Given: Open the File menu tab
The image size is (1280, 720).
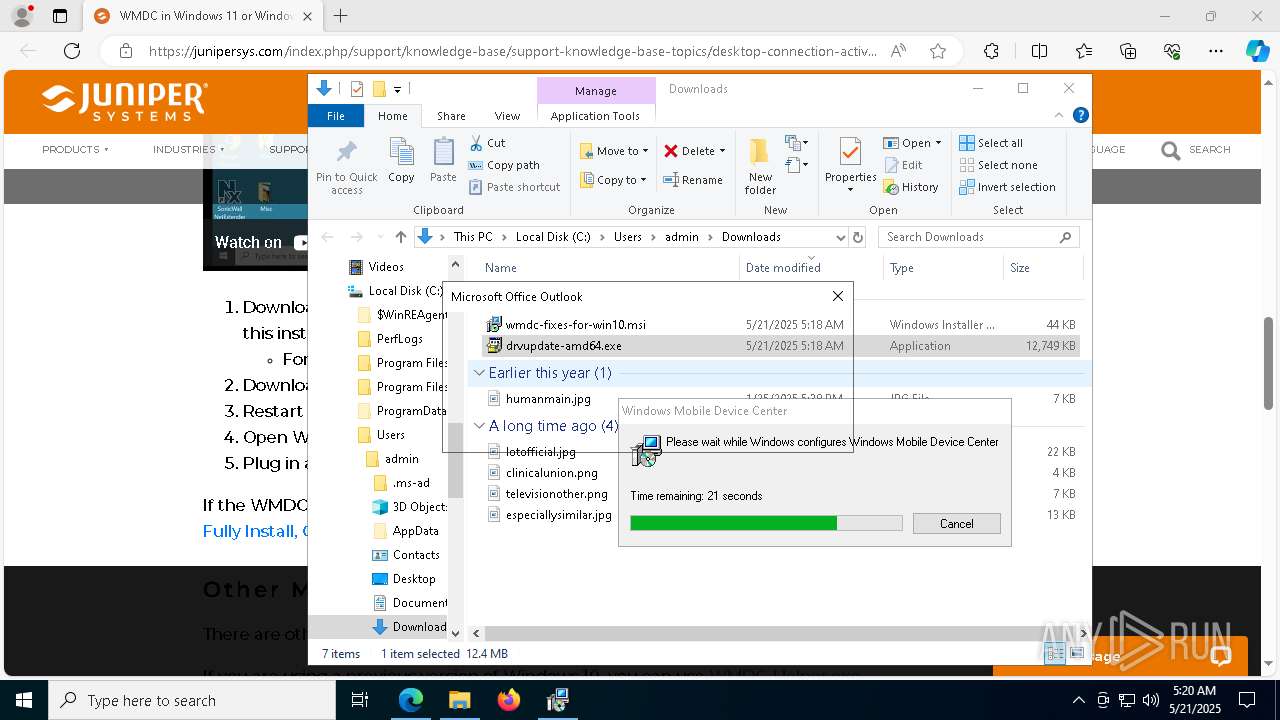Looking at the screenshot, I should click(x=336, y=116).
